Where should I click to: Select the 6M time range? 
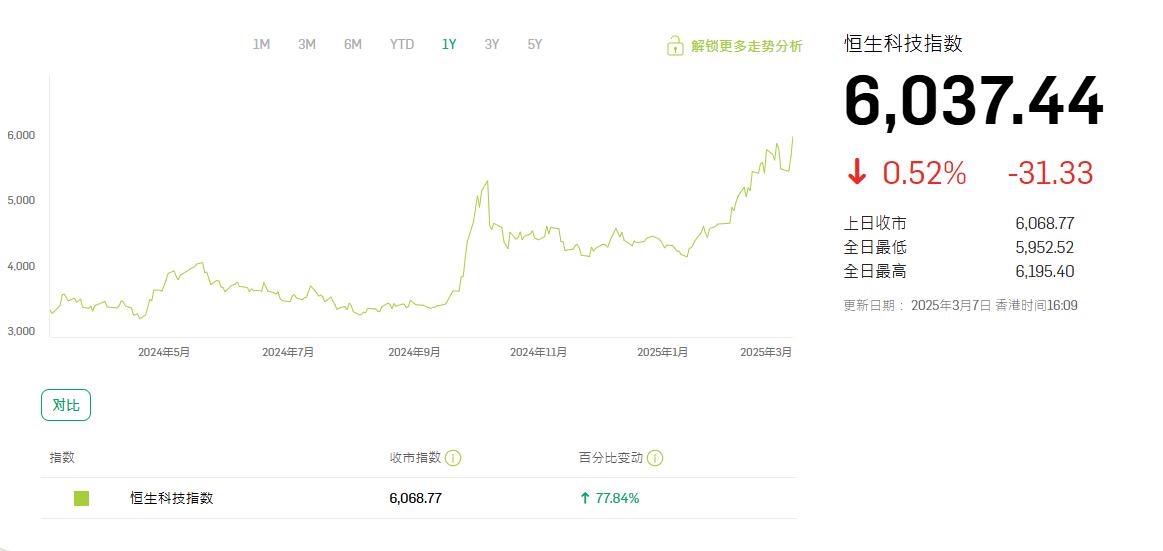(353, 44)
